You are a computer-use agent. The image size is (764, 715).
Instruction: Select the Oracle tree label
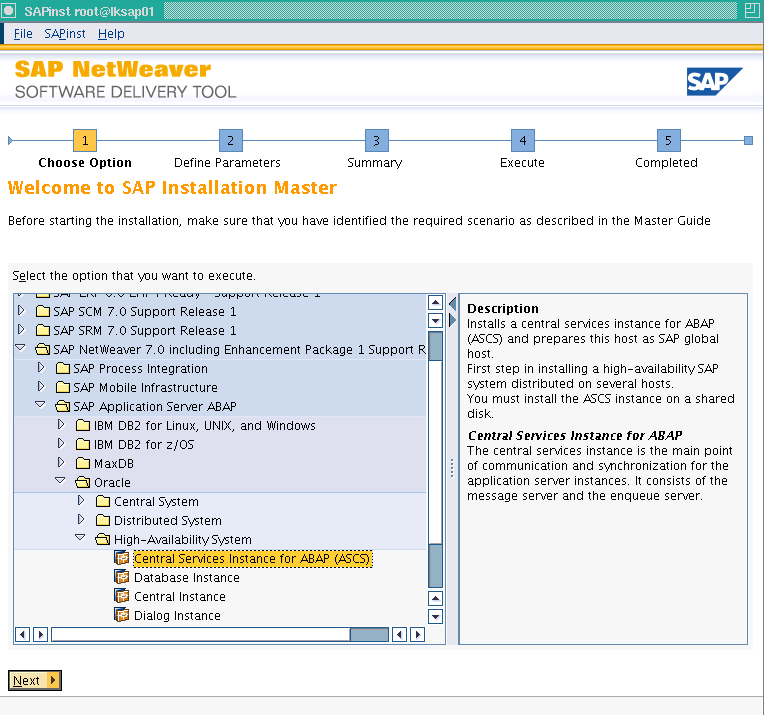(x=112, y=483)
